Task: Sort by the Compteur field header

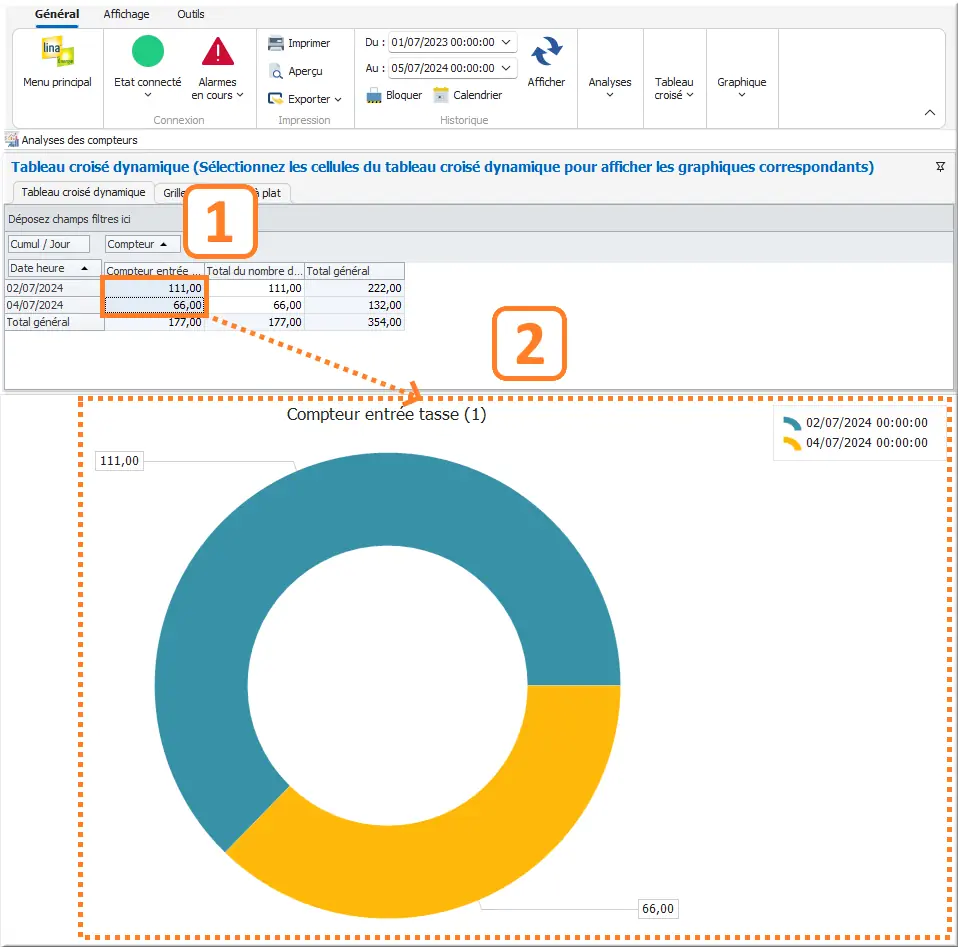Action: pos(142,244)
